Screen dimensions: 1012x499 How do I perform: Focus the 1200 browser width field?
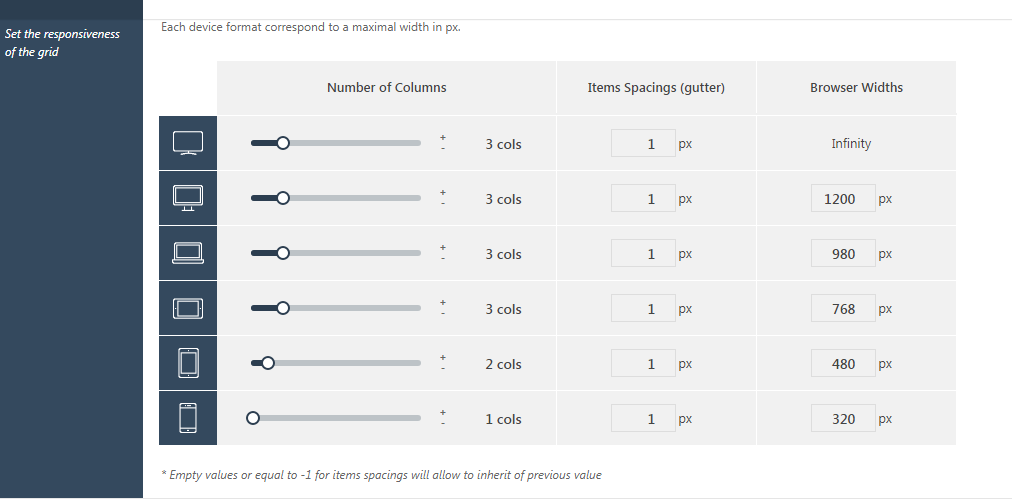point(843,198)
